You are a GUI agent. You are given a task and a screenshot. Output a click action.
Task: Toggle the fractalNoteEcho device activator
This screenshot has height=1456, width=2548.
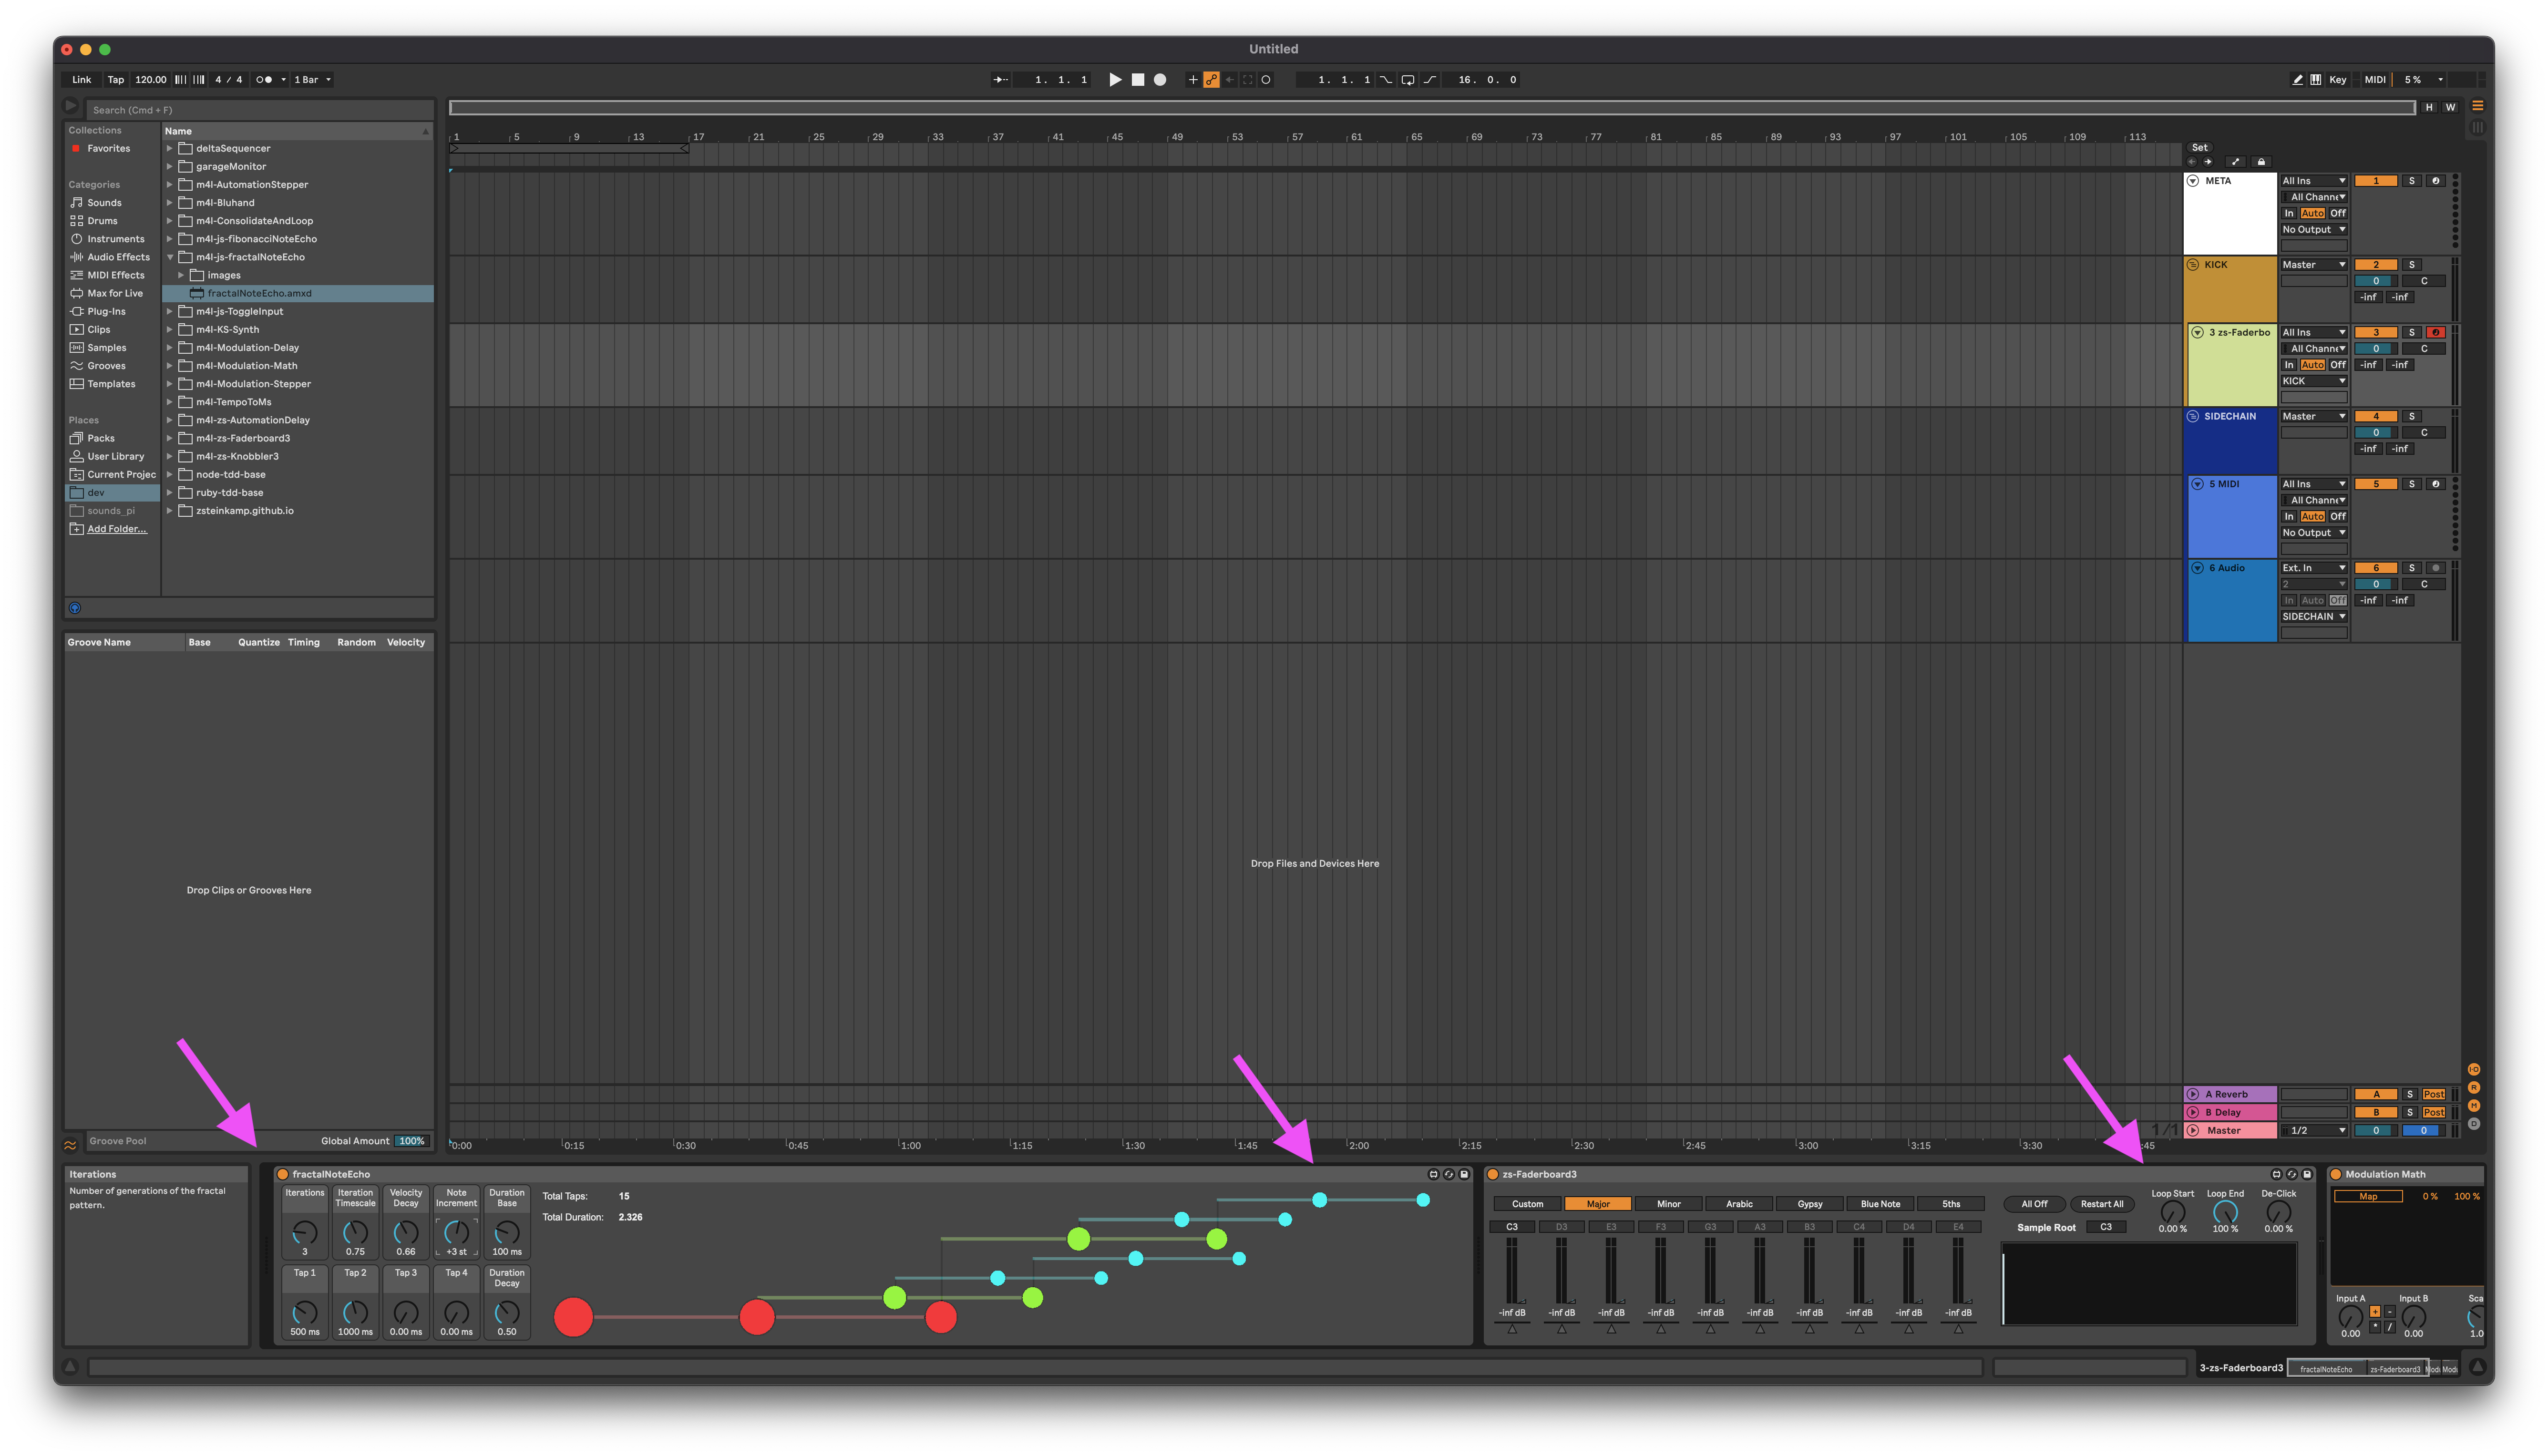(x=283, y=1174)
